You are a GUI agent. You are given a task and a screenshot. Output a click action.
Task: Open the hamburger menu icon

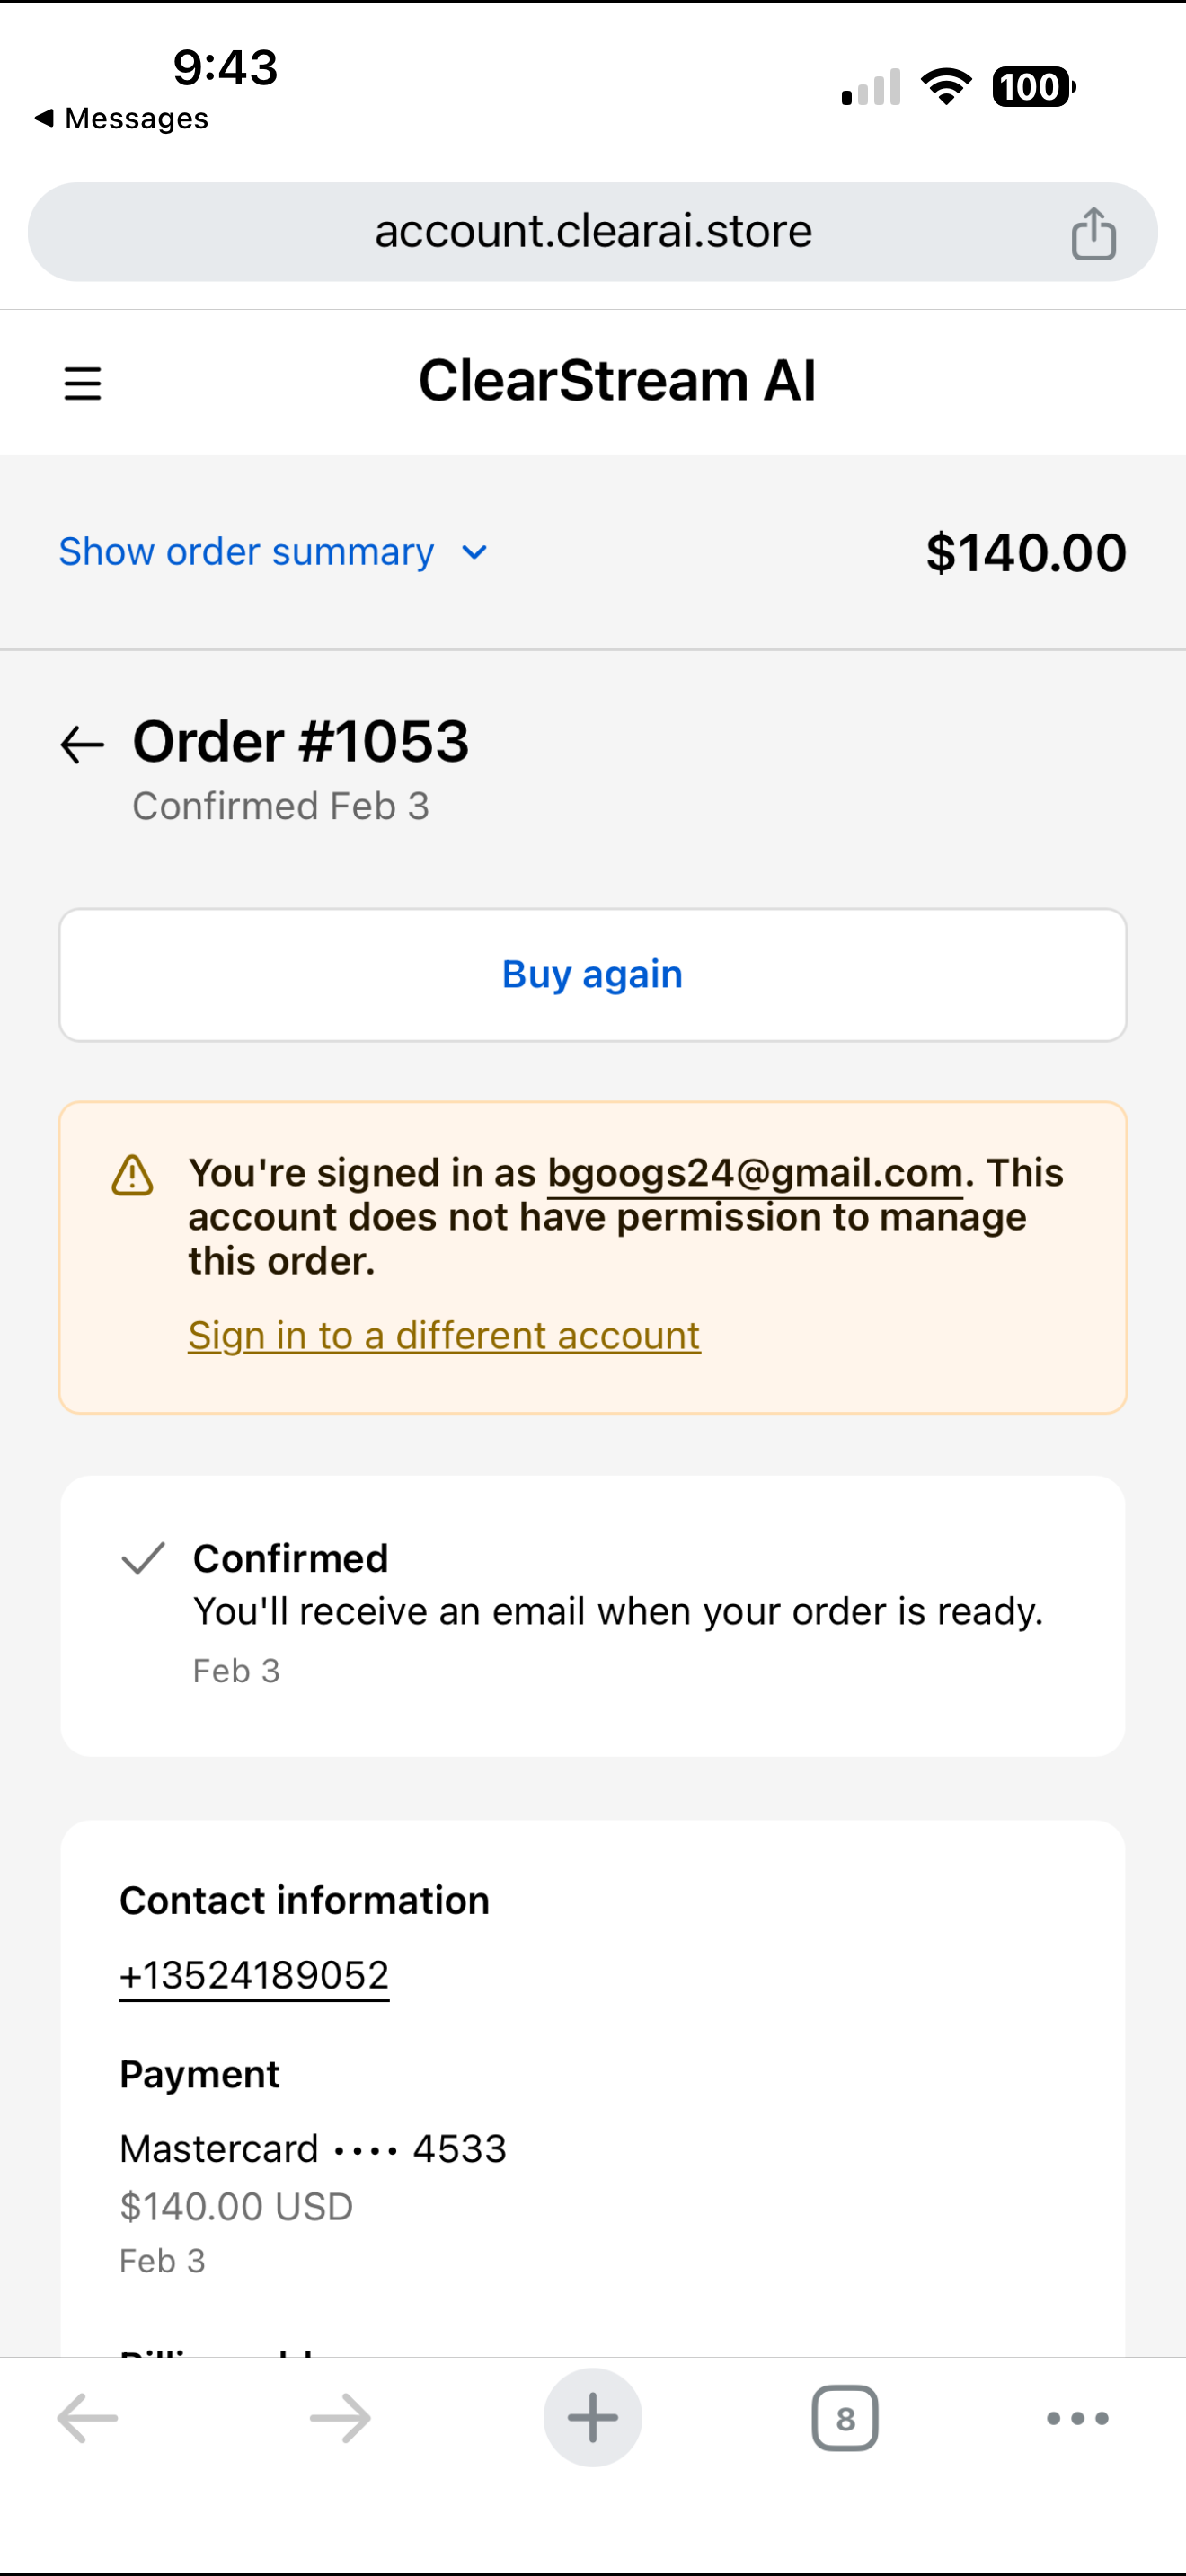pos(82,383)
